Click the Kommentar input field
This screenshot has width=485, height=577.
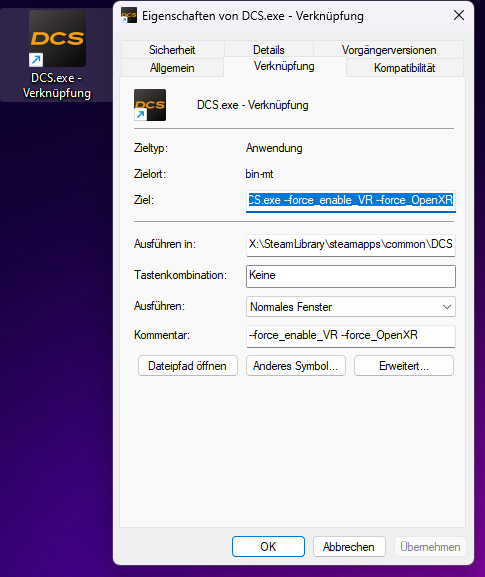[351, 336]
